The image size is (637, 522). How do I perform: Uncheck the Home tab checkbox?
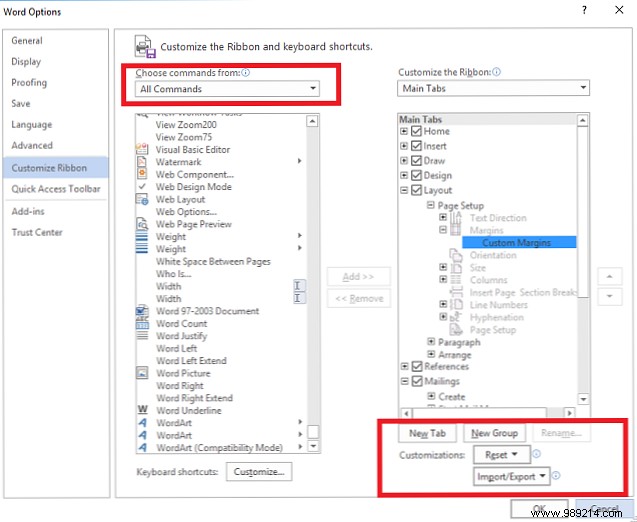coord(416,131)
